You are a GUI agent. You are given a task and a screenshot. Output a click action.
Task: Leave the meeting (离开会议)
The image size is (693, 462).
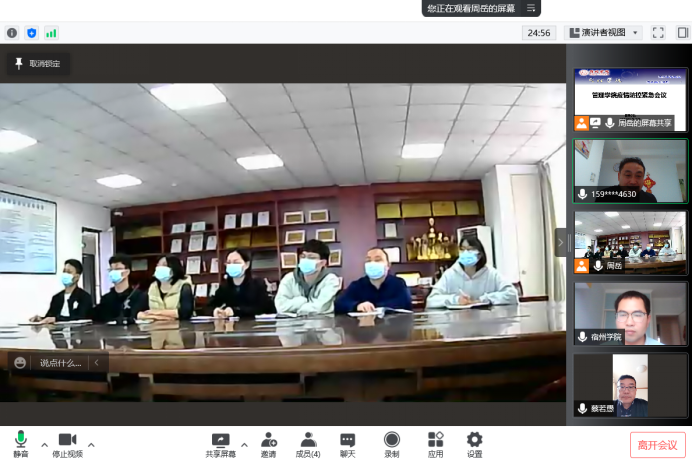click(657, 445)
